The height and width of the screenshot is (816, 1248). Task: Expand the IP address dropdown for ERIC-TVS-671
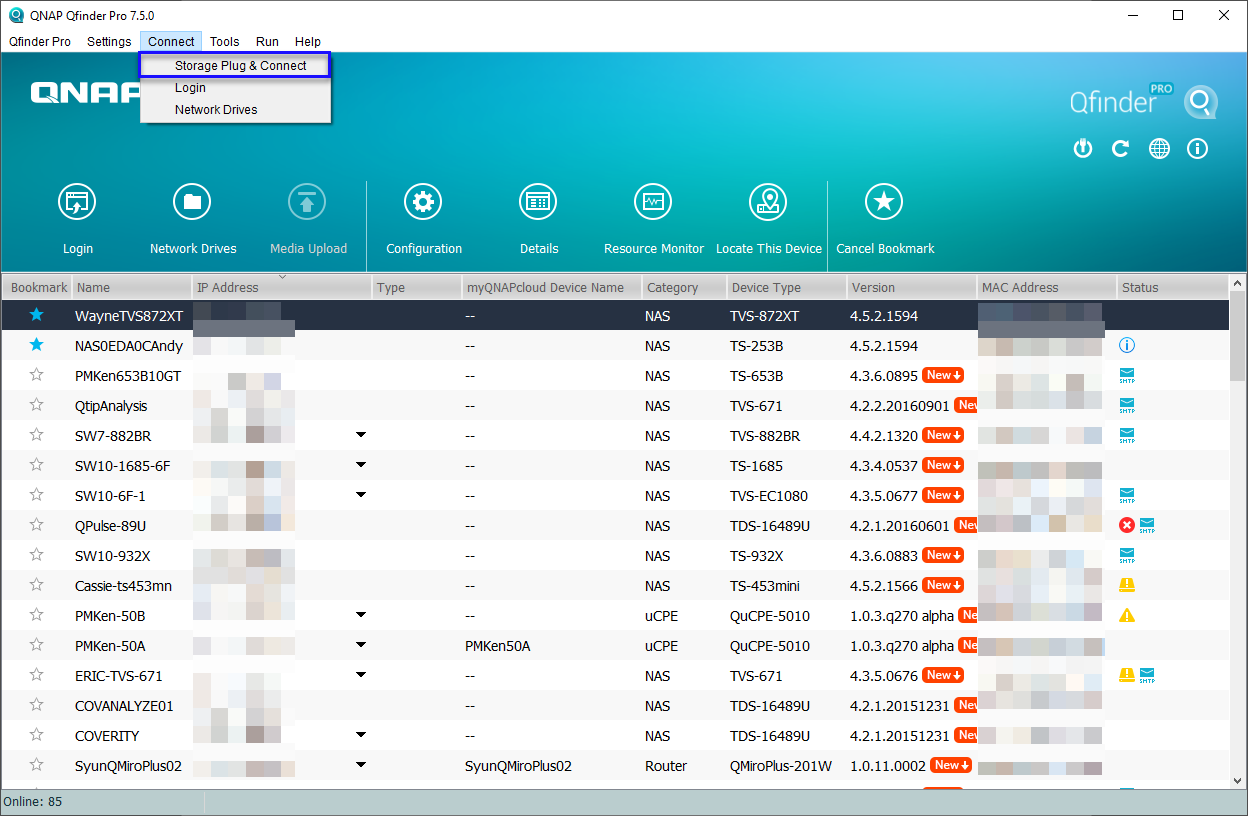tap(361, 675)
